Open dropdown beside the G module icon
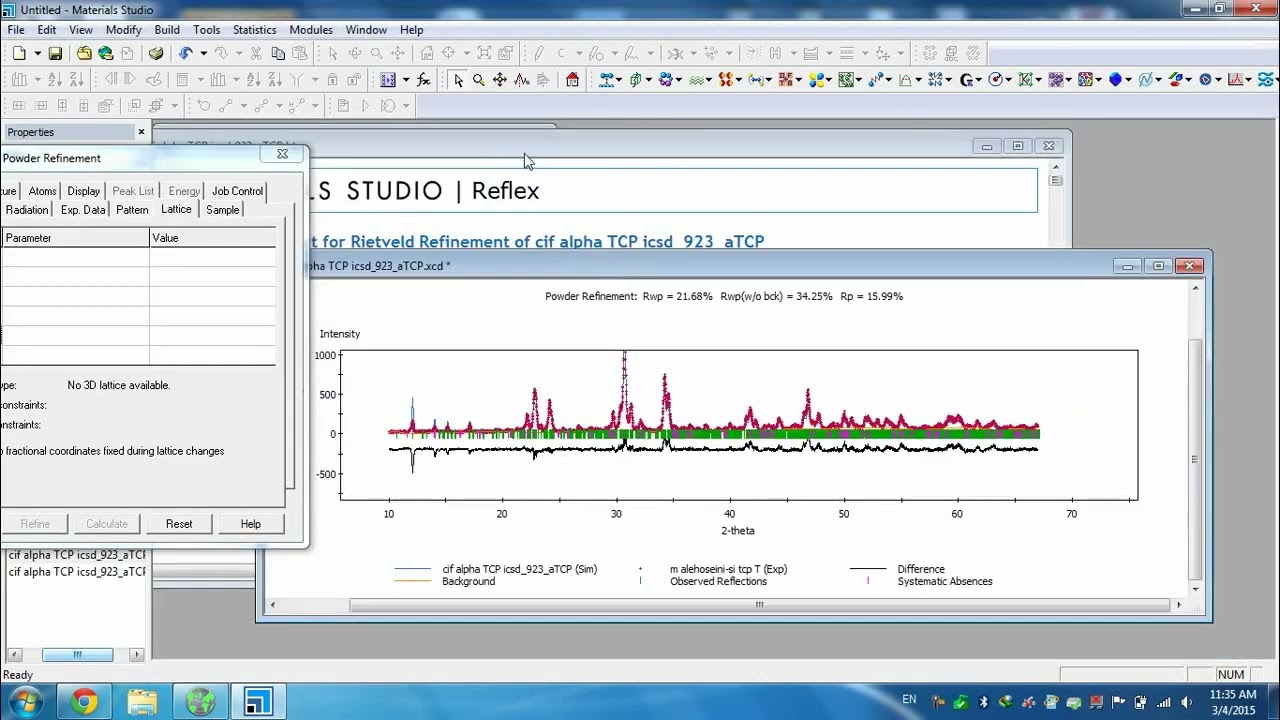 pos(979,80)
